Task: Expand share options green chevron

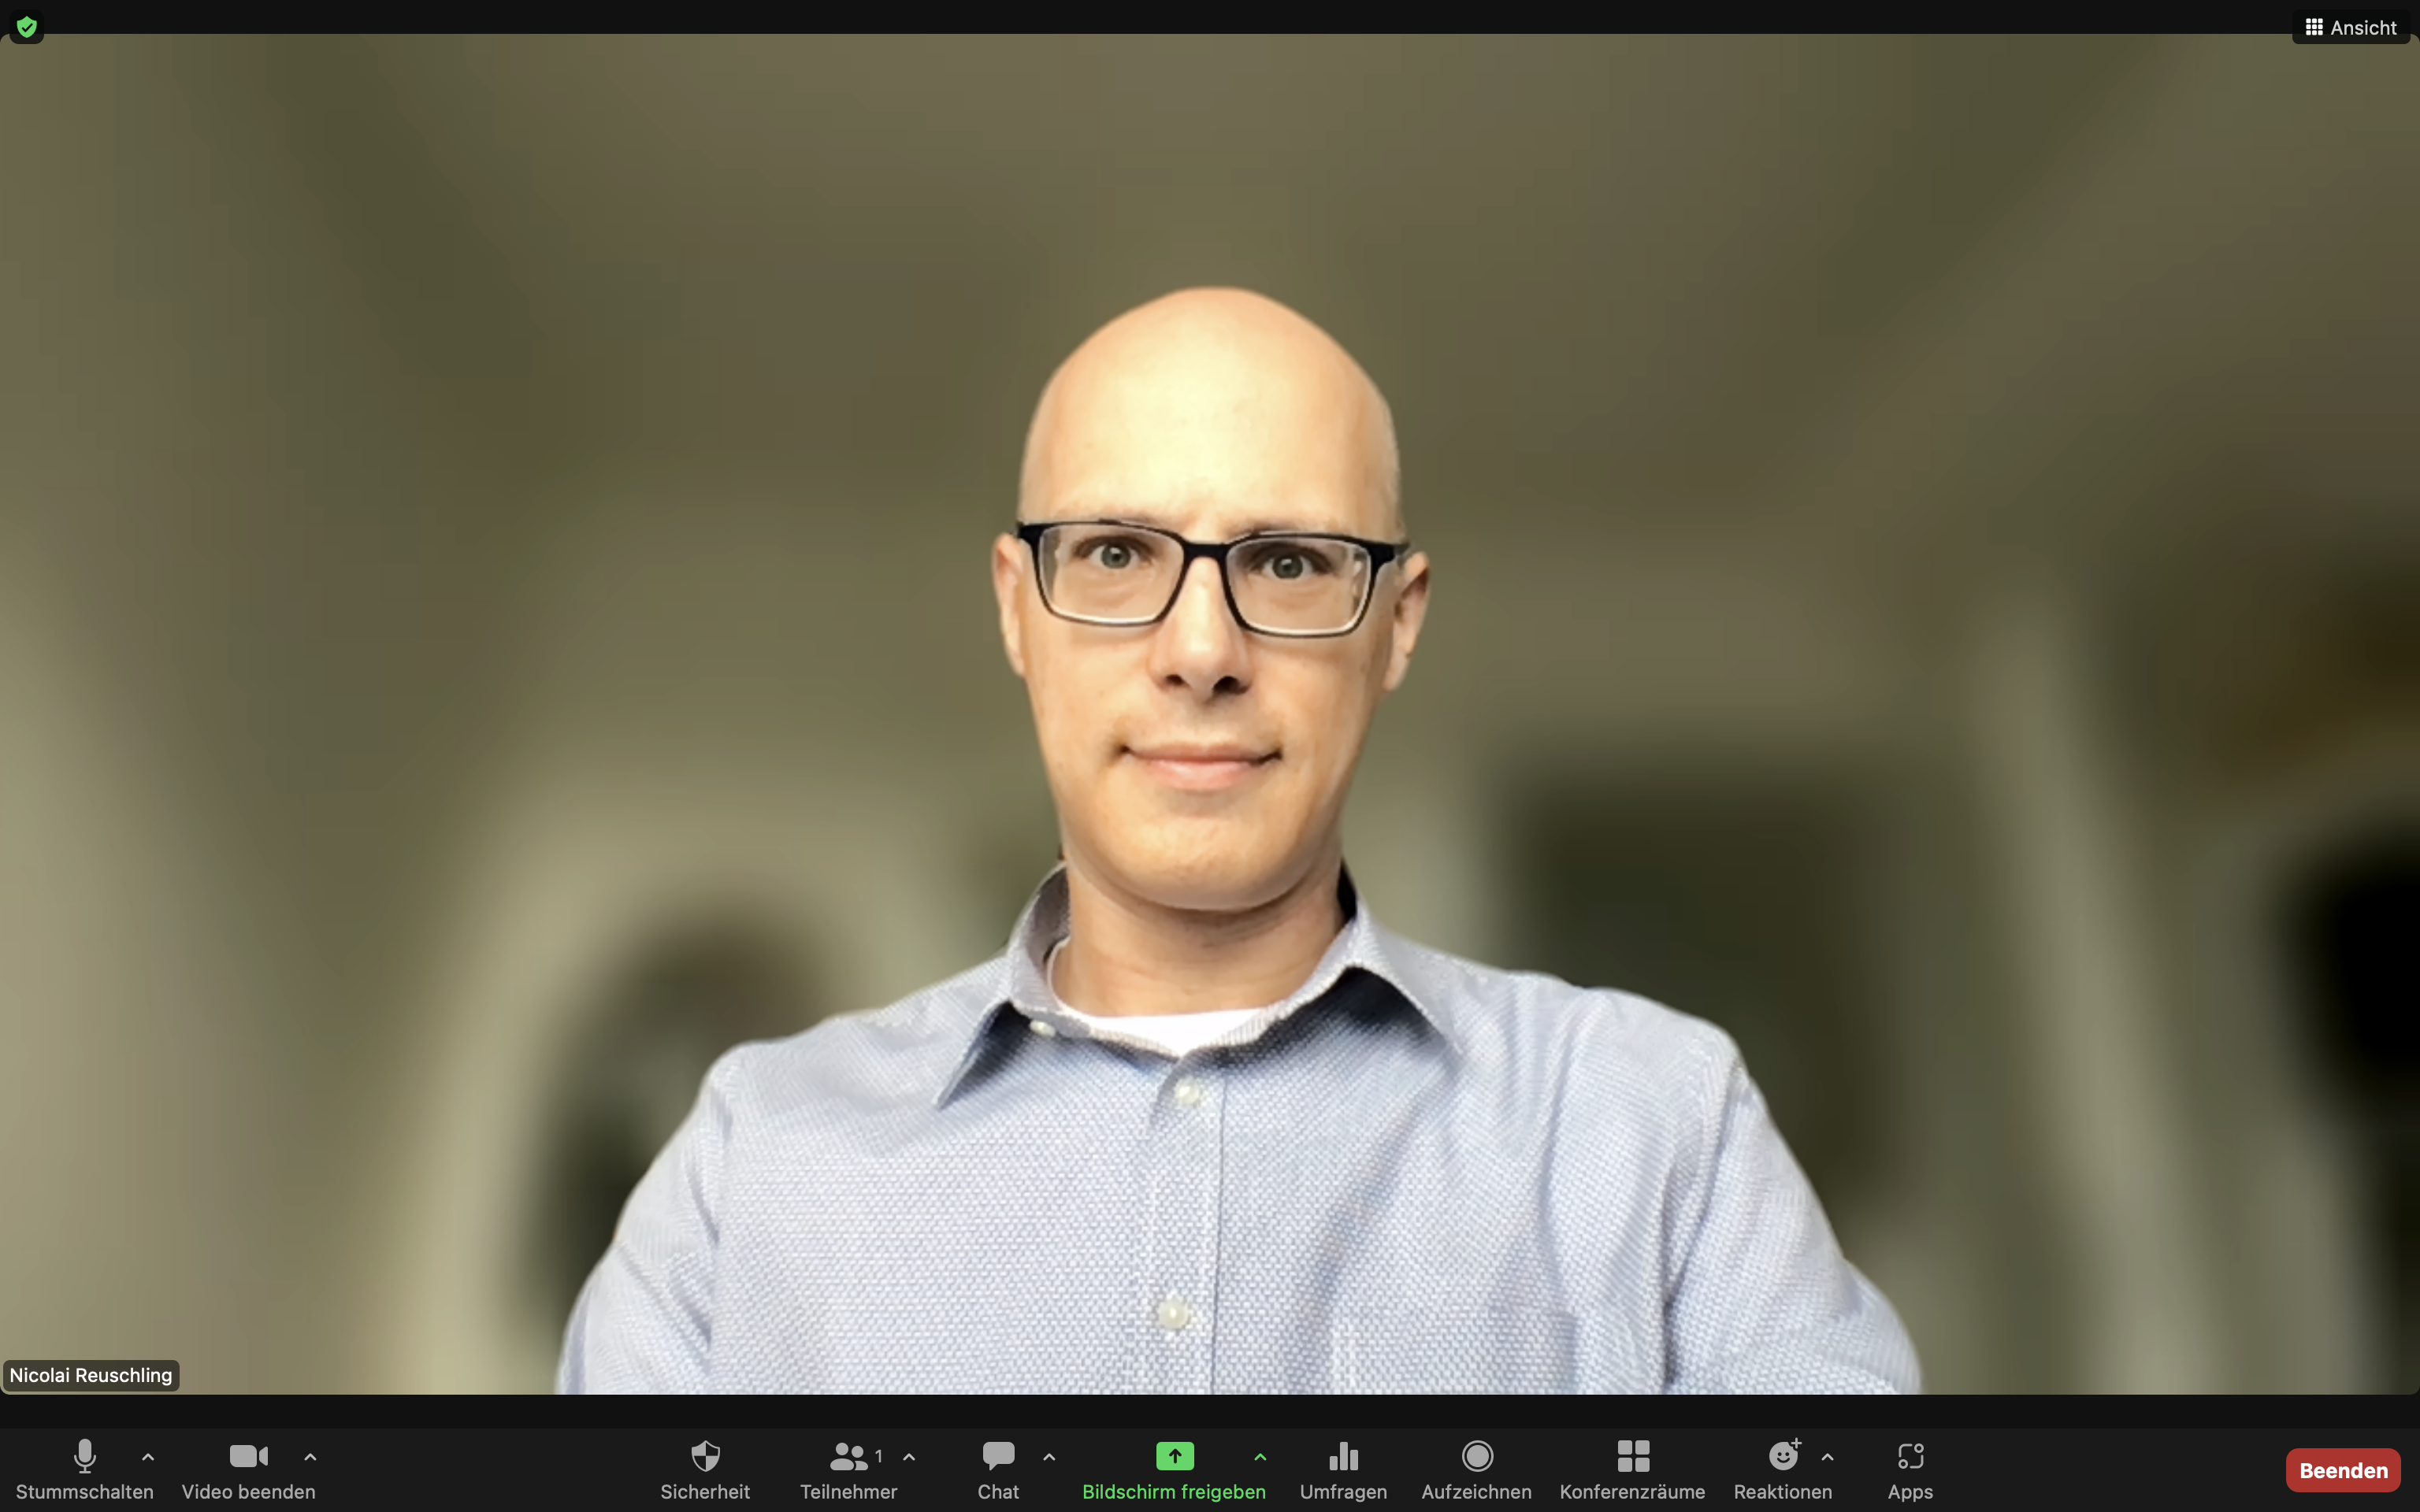Action: [1260, 1457]
